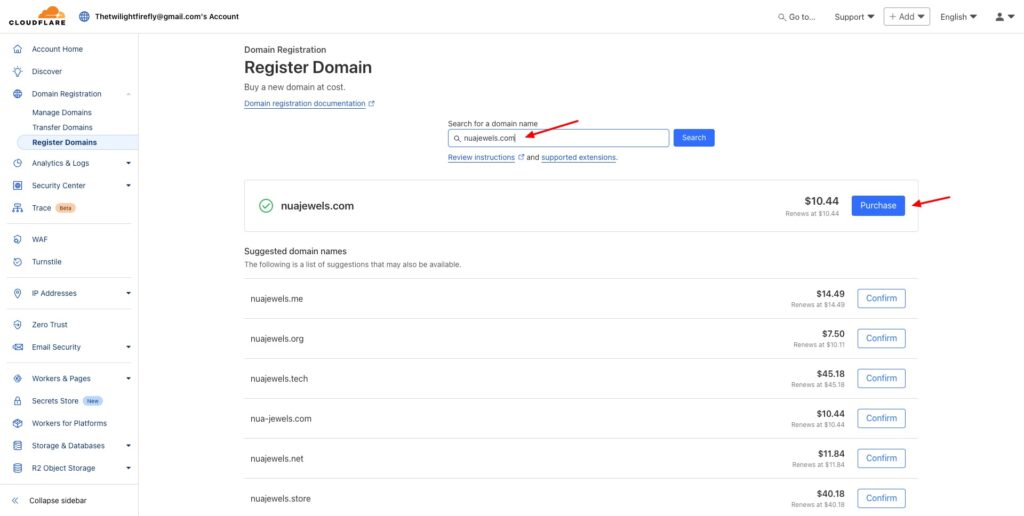The height and width of the screenshot is (516, 1024).
Task: Expand the Security Center section
Action: pos(129,185)
